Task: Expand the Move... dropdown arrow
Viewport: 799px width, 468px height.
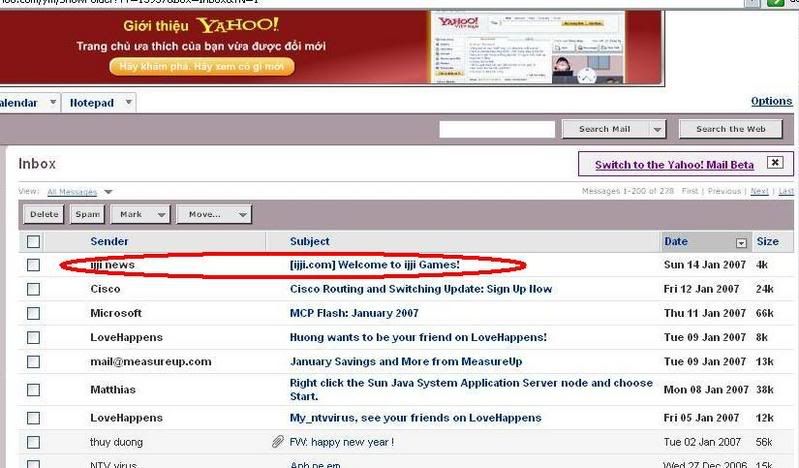Action: coord(243,215)
